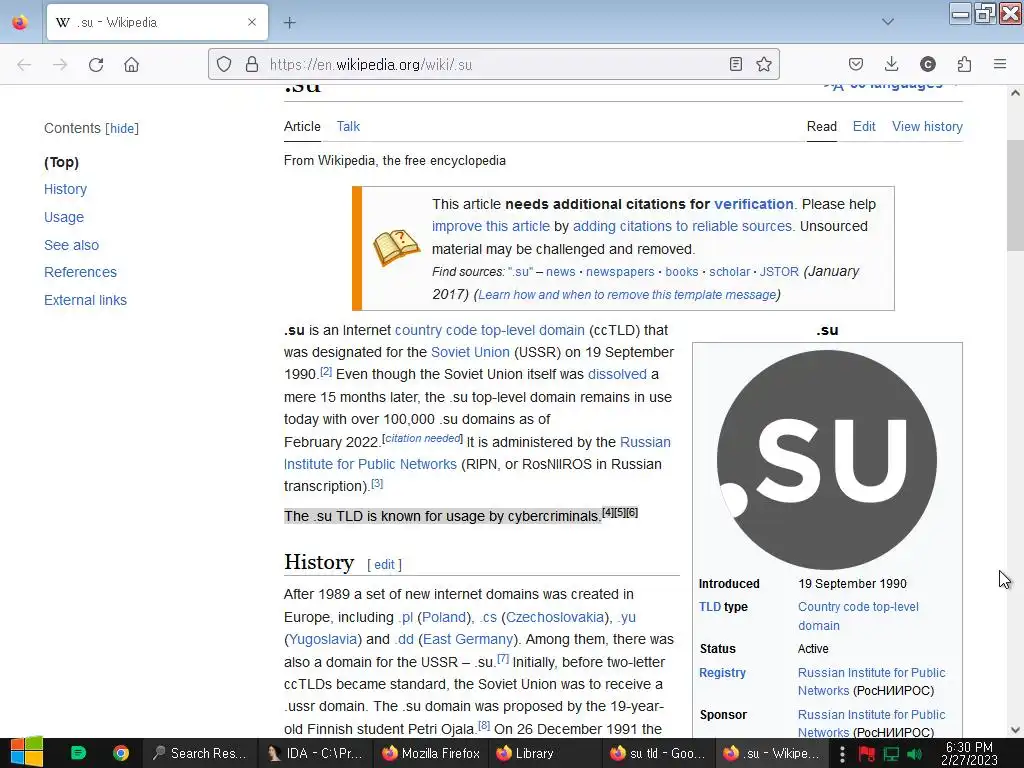This screenshot has width=1024, height=768.
Task: Jump to History in contents
Action: pyautogui.click(x=65, y=189)
